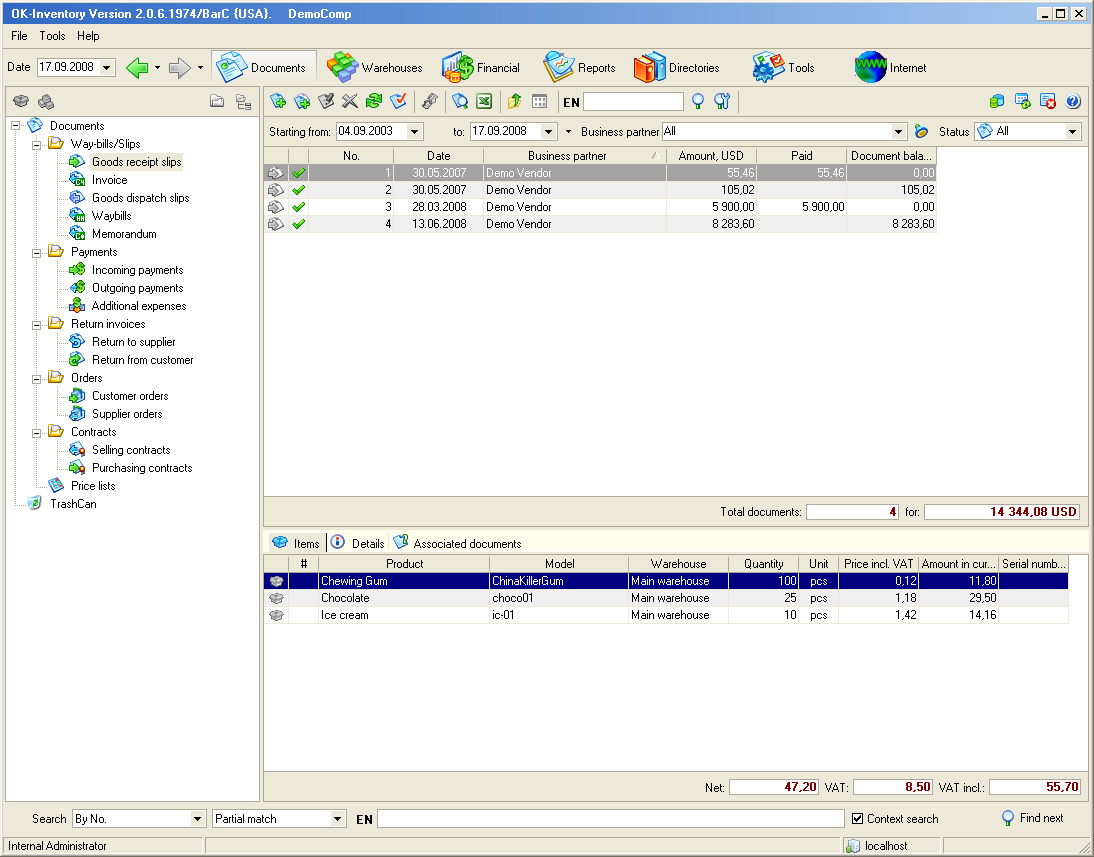Select Invoice in the documents tree
This screenshot has width=1094, height=857.
109,180
